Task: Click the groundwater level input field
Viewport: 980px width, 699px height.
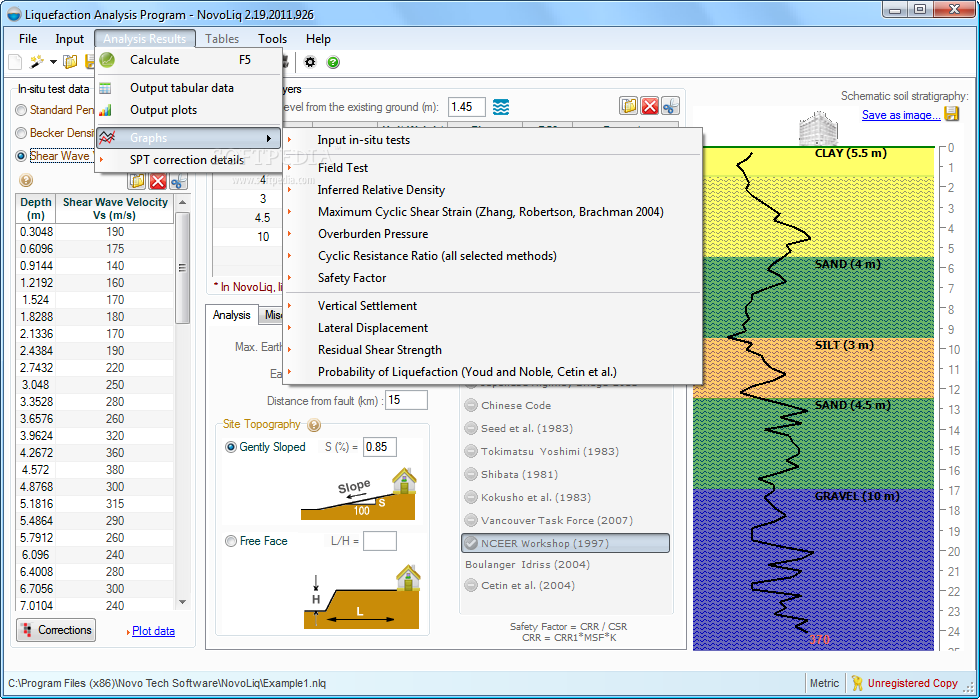Action: tap(466, 107)
